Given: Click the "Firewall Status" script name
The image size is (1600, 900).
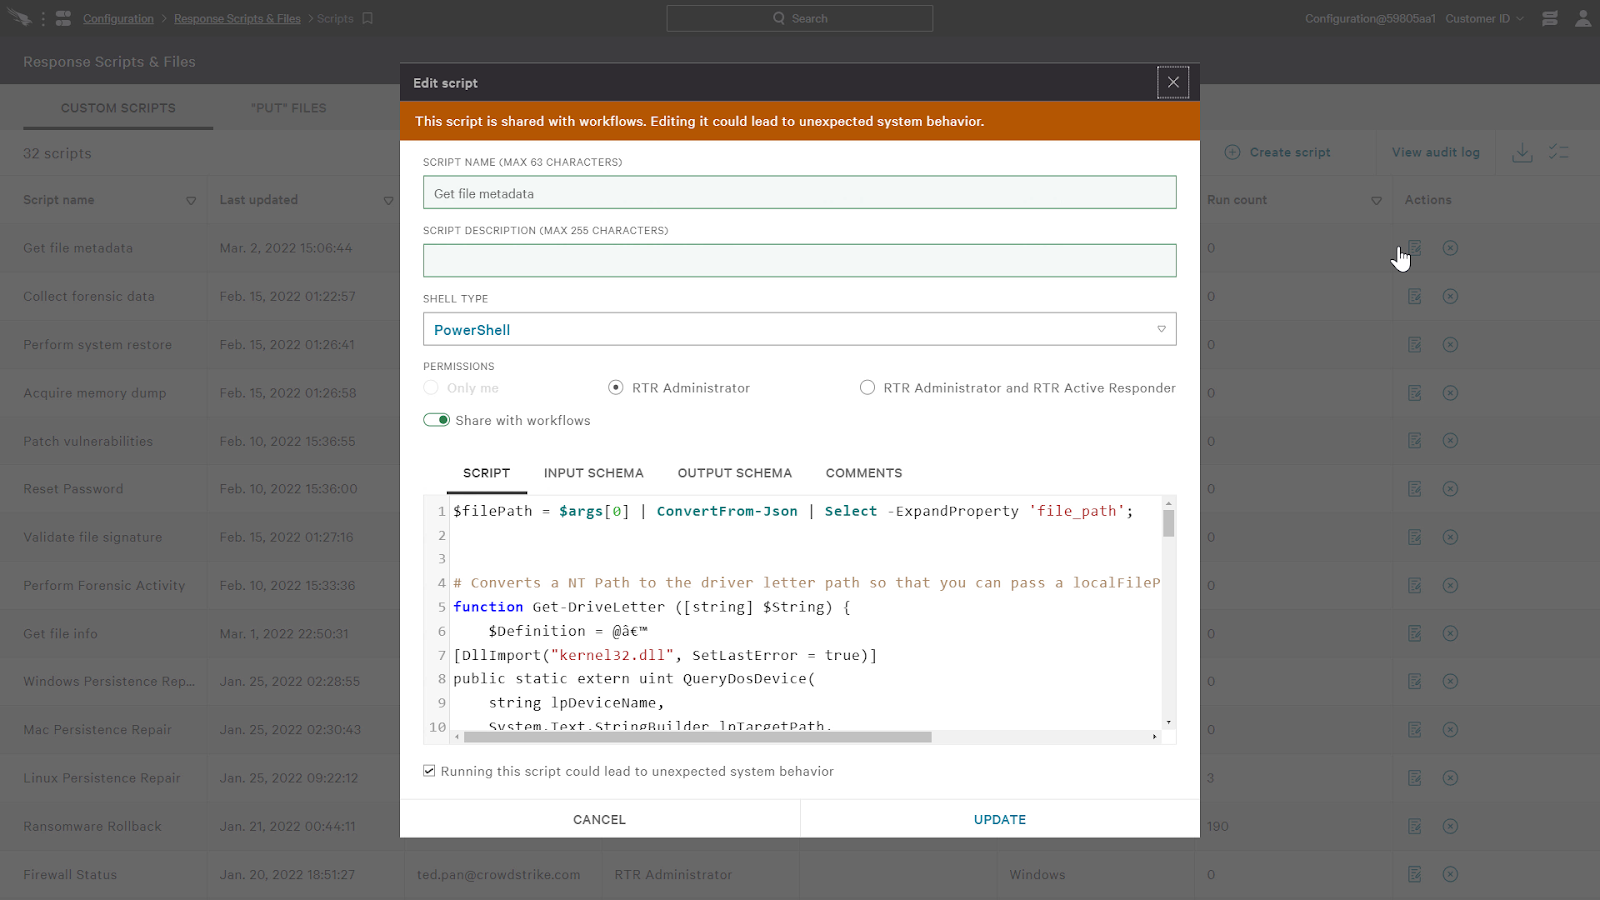Looking at the screenshot, I should (x=70, y=874).
